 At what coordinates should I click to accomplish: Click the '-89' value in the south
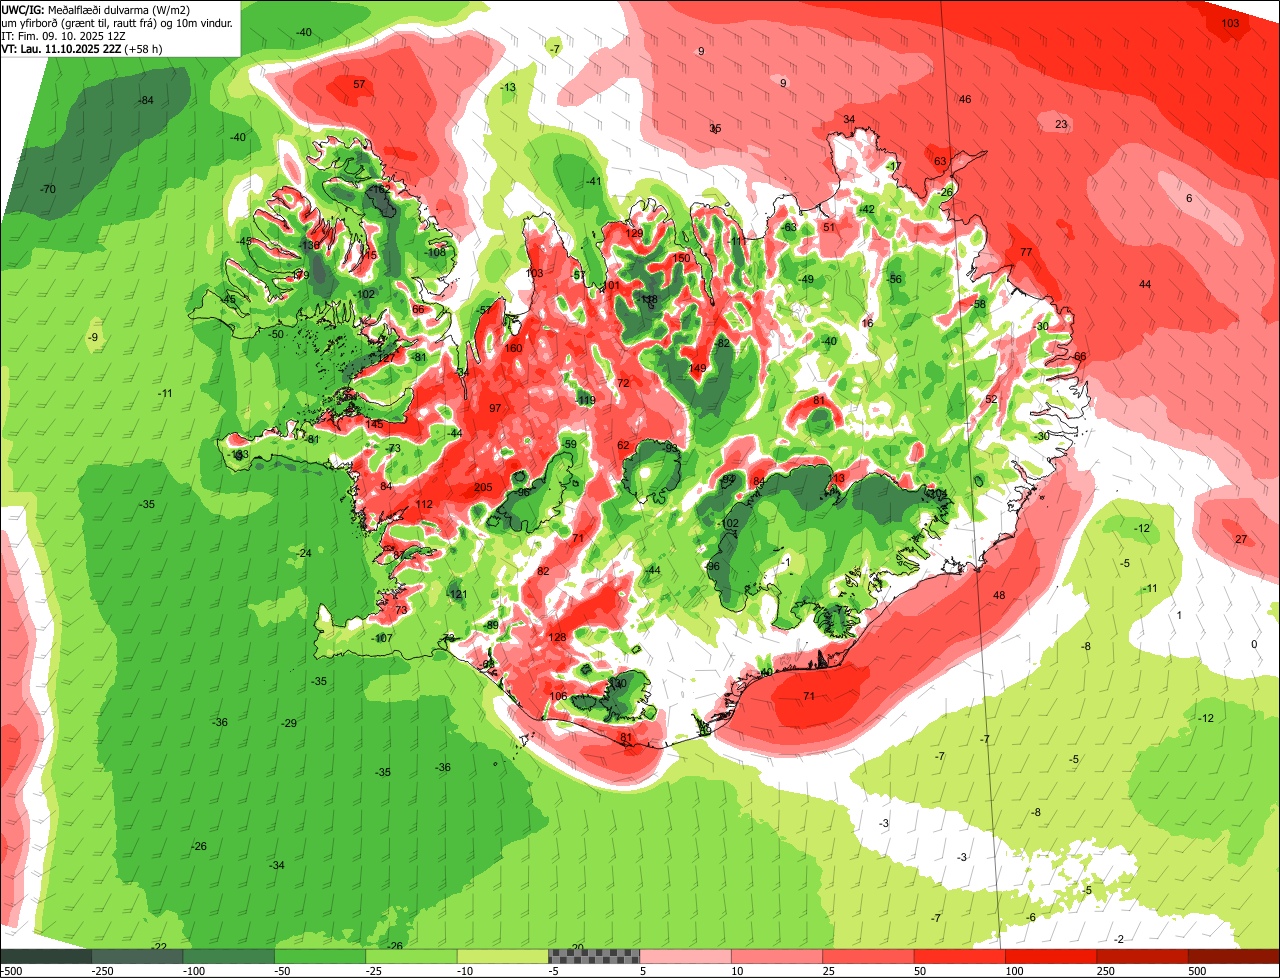click(x=491, y=626)
